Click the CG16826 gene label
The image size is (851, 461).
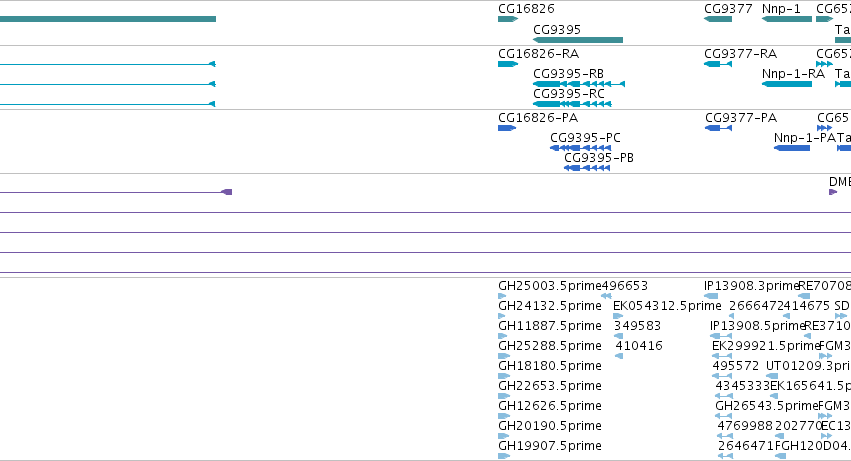[x=526, y=9]
